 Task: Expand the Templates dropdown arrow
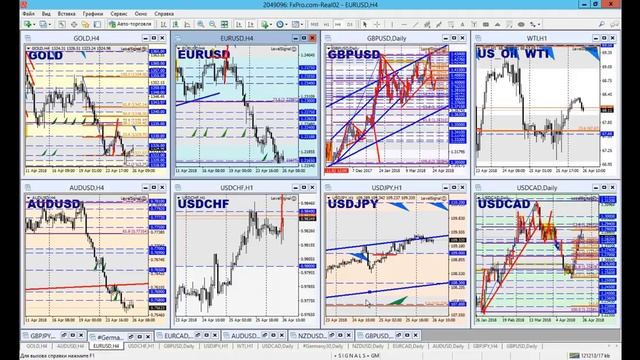point(302,24)
